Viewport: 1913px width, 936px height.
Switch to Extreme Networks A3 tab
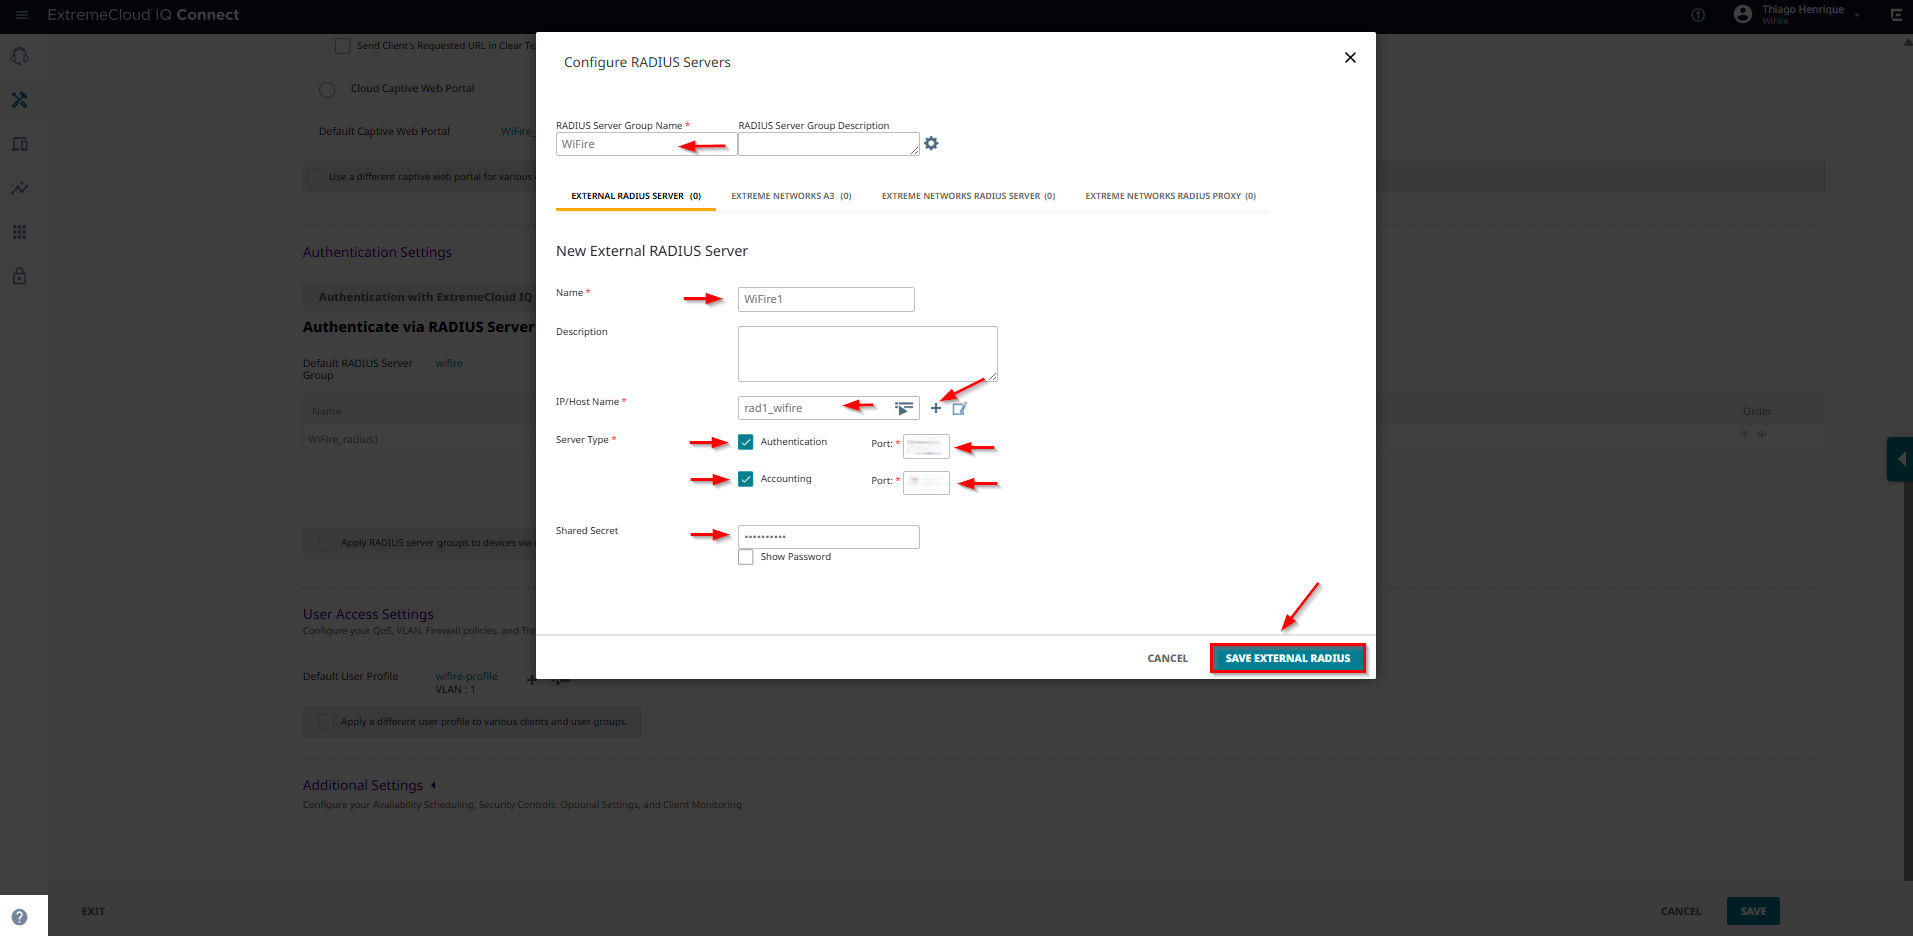click(791, 196)
